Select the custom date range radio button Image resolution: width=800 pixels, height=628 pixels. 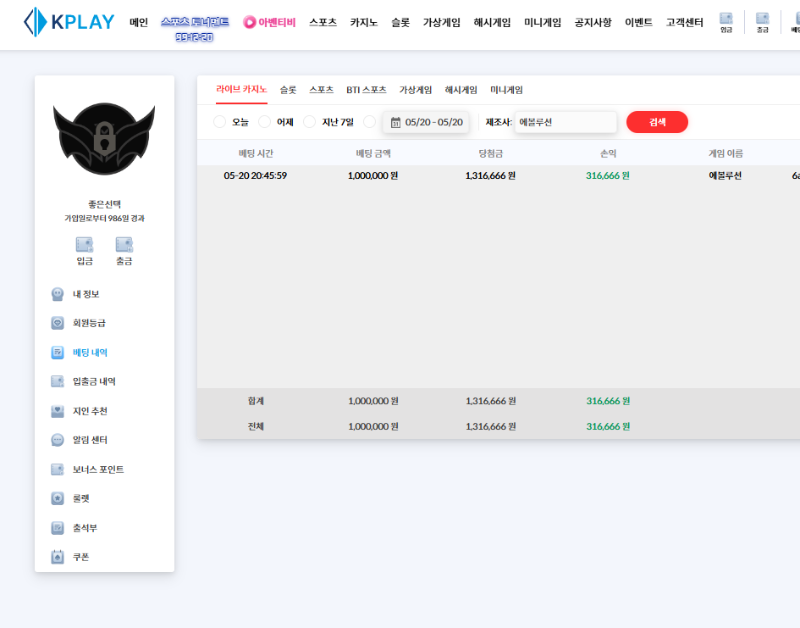[x=369, y=122]
